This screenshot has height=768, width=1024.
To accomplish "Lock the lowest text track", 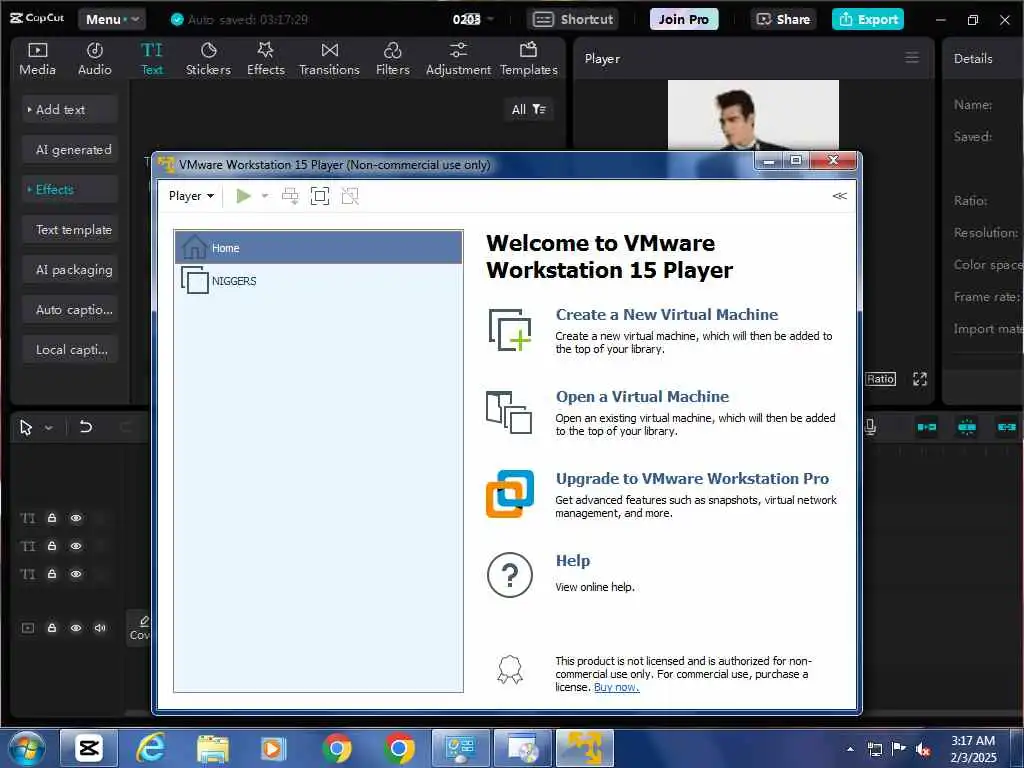I will pos(52,574).
